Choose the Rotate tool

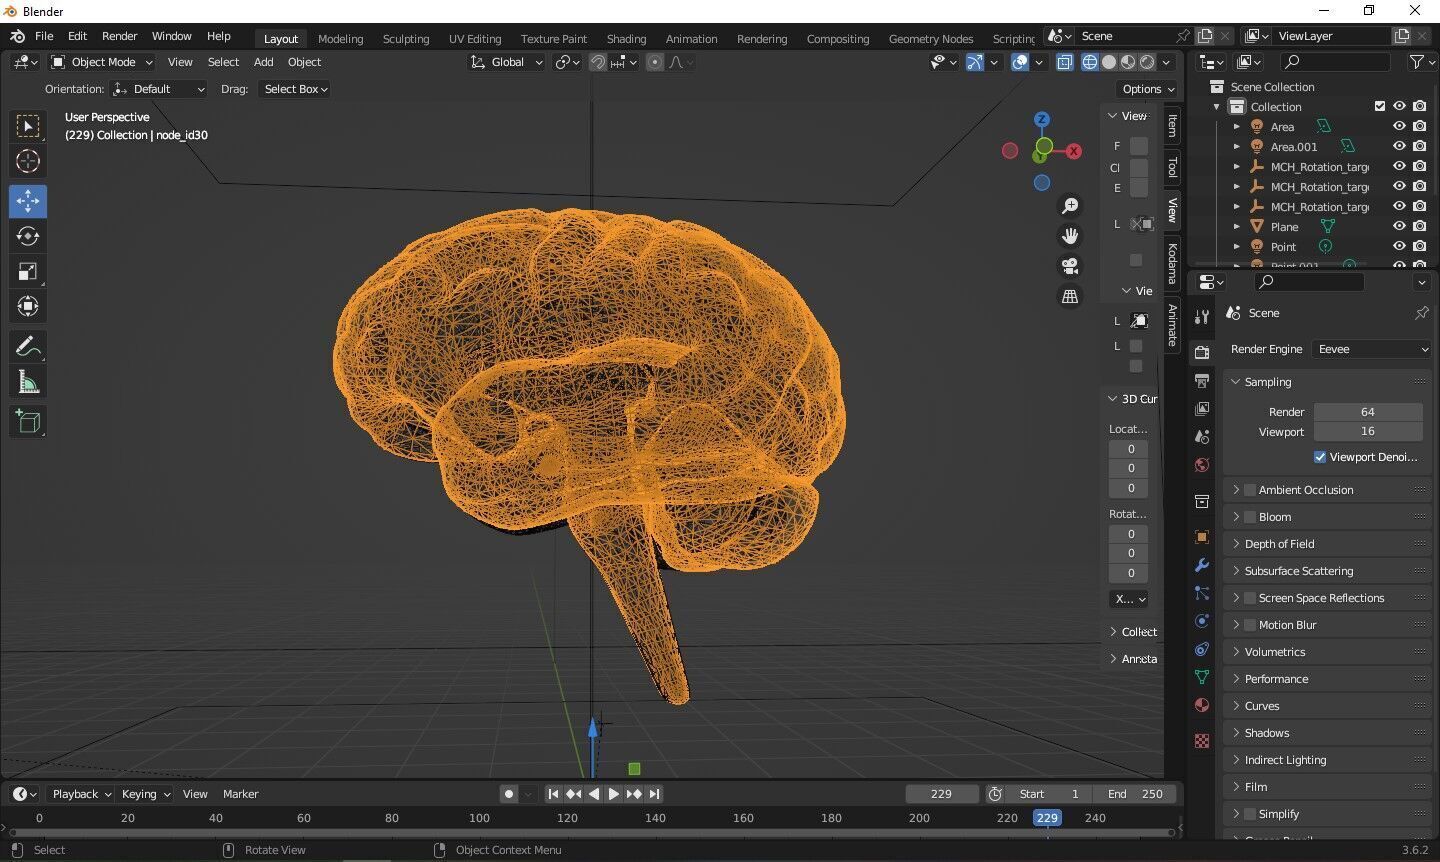28,236
